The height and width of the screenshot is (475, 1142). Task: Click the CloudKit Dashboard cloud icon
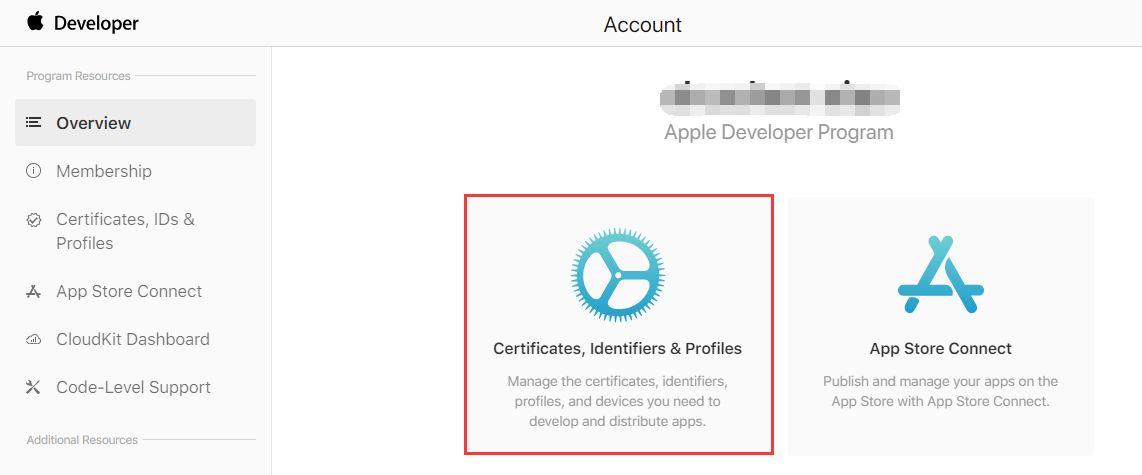pos(34,340)
